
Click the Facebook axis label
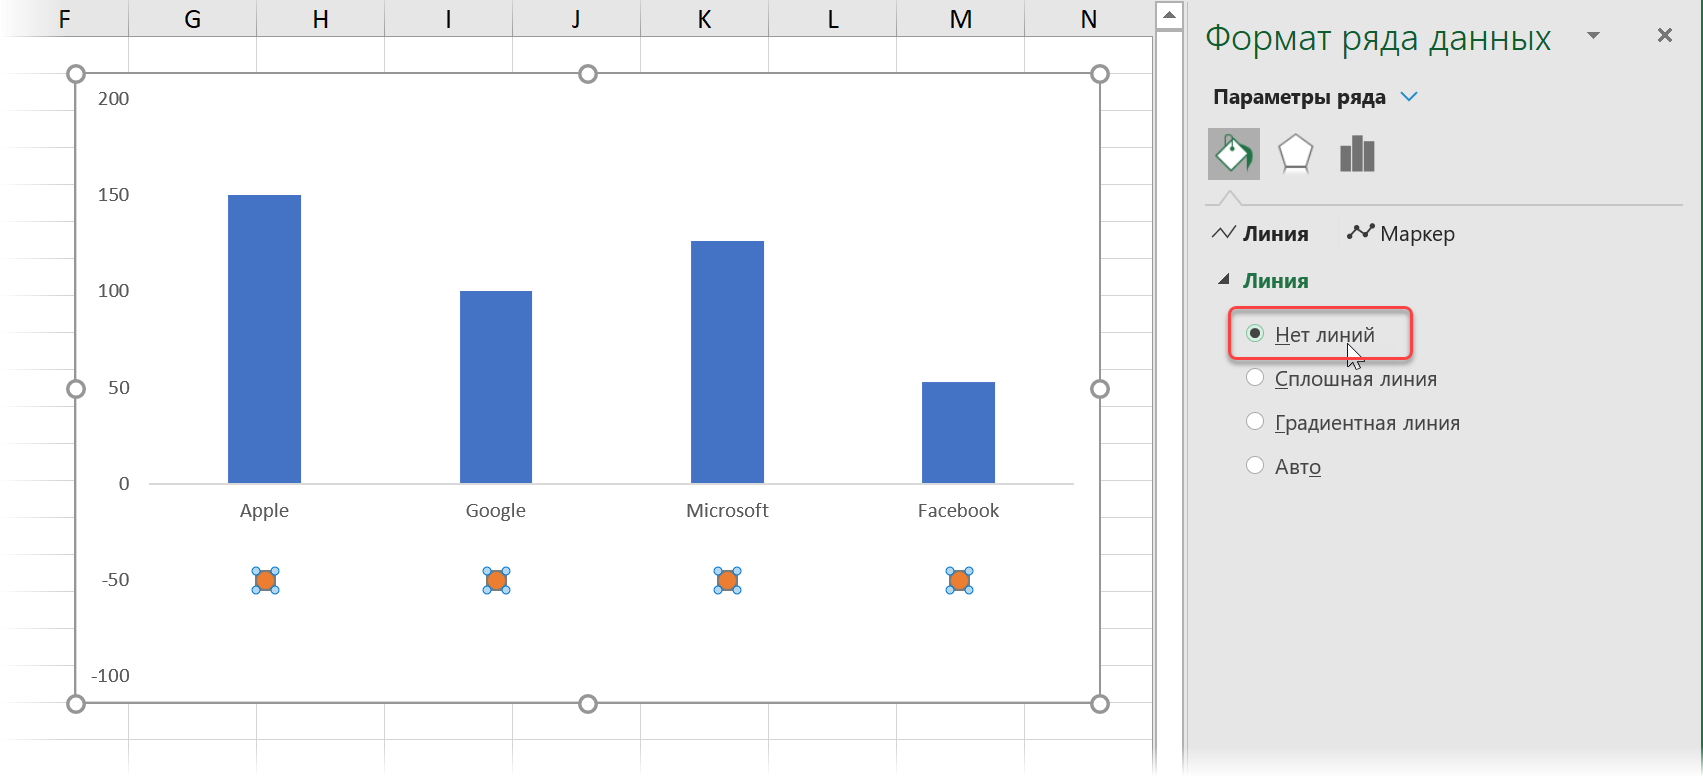point(958,511)
